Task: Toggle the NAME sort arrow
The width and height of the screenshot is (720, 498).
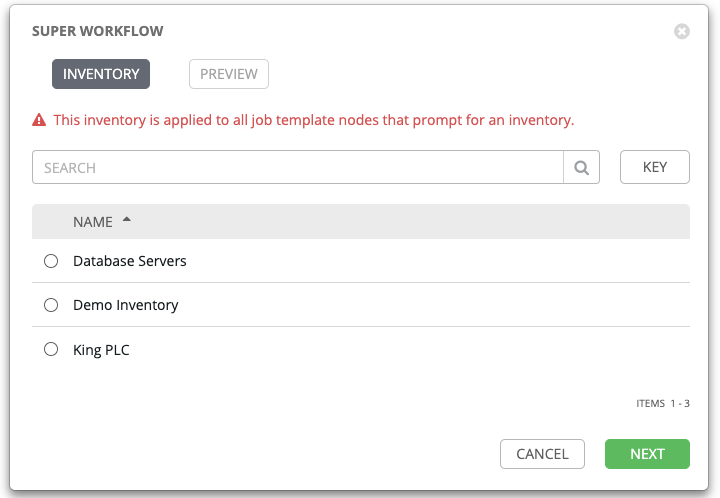Action: coord(127,219)
